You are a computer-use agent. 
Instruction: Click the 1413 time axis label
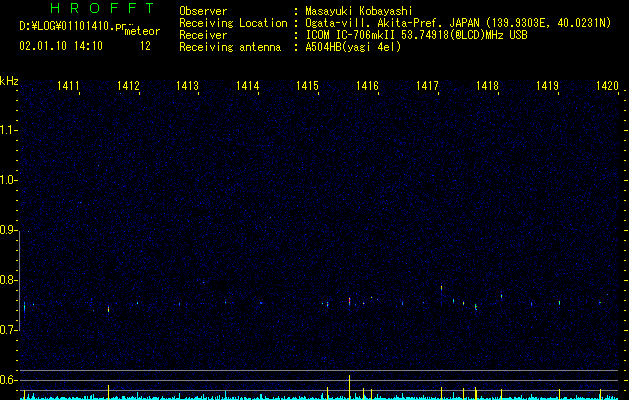click(x=187, y=86)
